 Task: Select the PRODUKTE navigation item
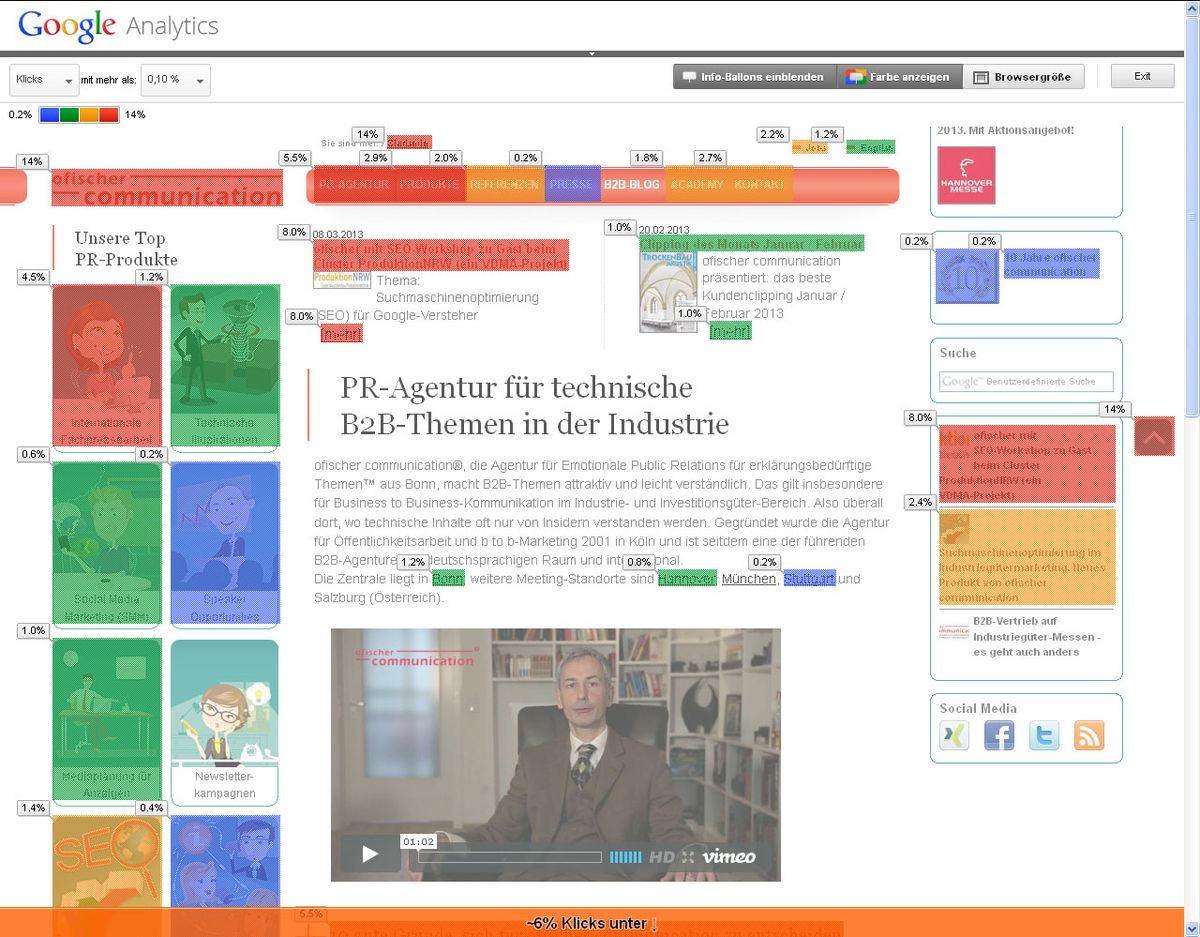click(x=429, y=185)
